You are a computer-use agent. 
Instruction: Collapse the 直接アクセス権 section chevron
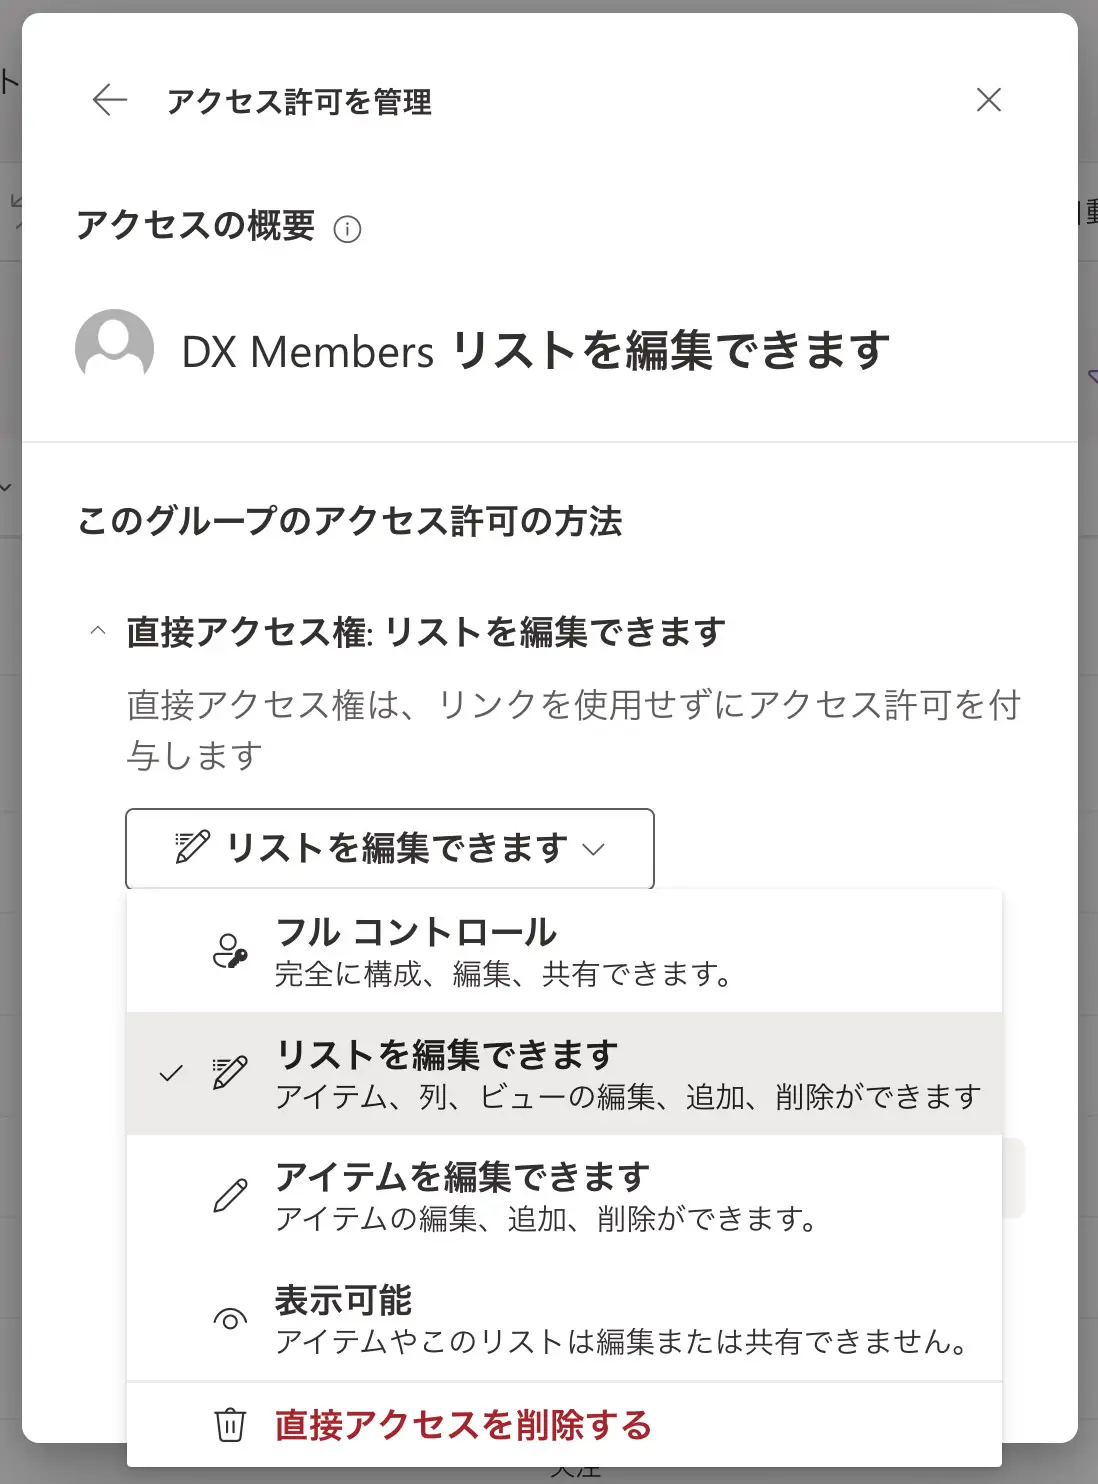point(98,631)
